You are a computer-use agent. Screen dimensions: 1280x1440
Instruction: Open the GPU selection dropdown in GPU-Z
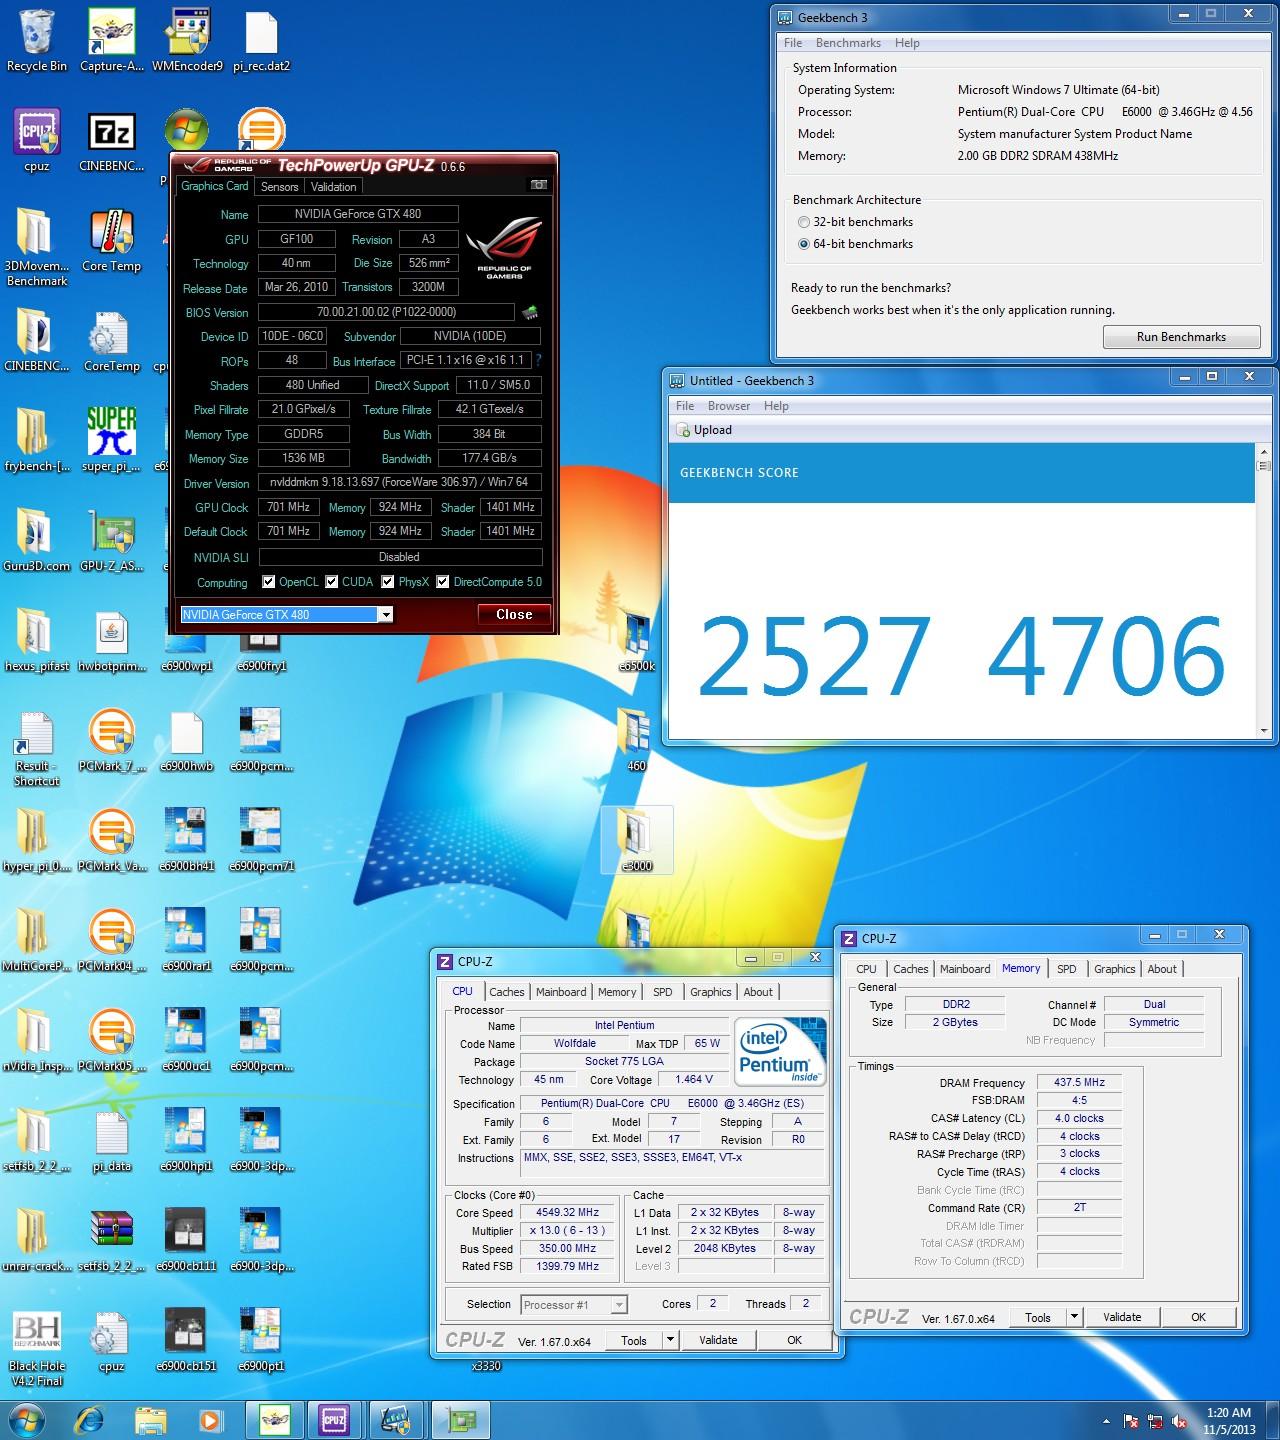[x=385, y=615]
